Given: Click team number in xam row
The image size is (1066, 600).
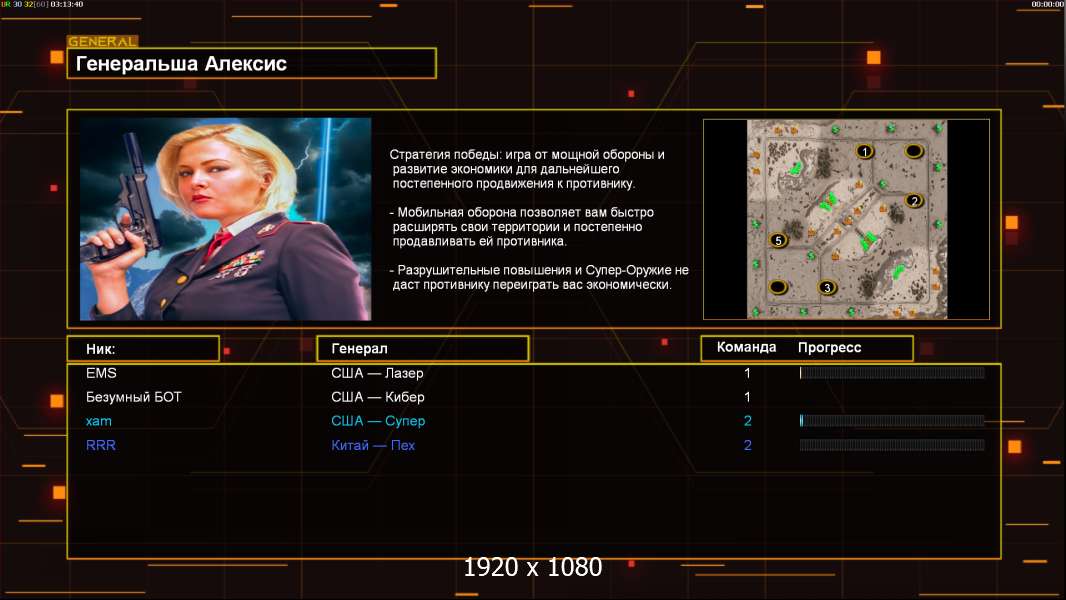Looking at the screenshot, I should (747, 421).
